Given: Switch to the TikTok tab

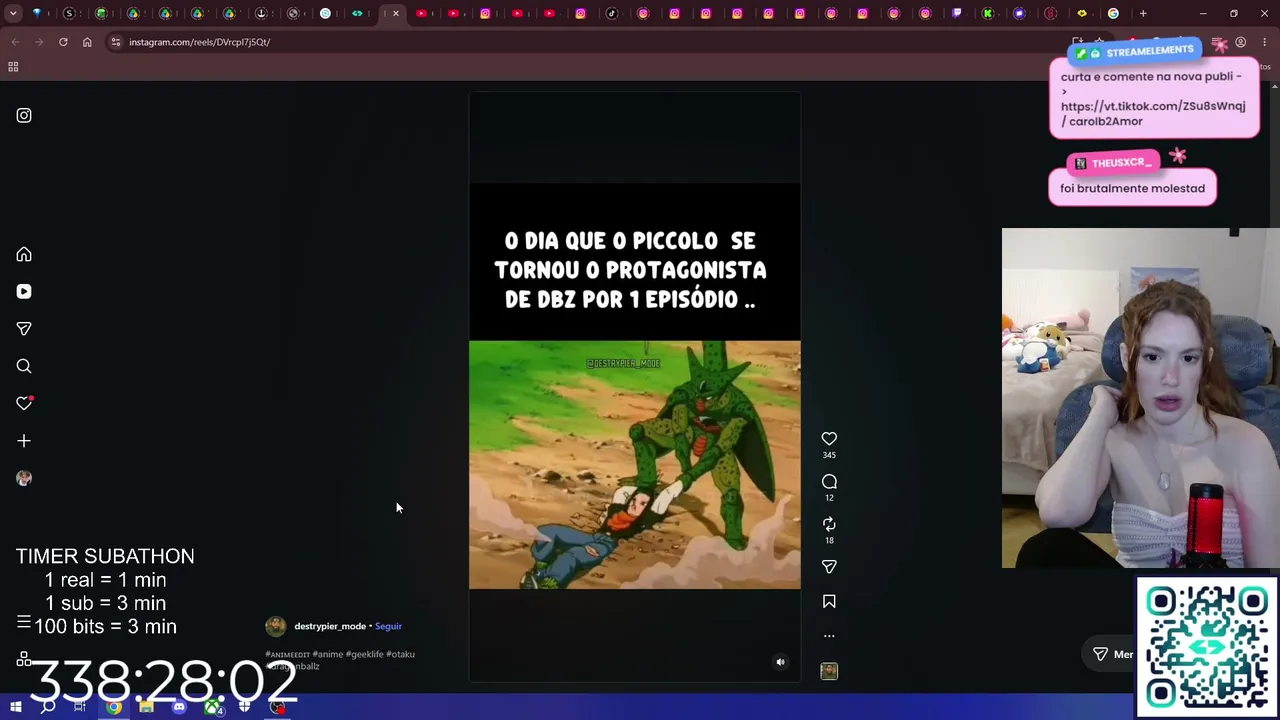Looking at the screenshot, I should pyautogui.click(x=612, y=14).
